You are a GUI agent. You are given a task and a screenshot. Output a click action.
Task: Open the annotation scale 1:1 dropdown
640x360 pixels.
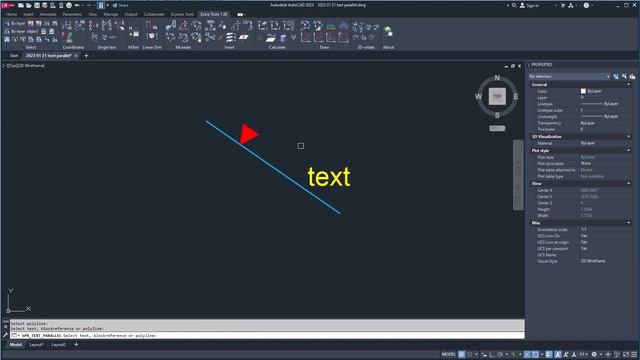coord(584,354)
